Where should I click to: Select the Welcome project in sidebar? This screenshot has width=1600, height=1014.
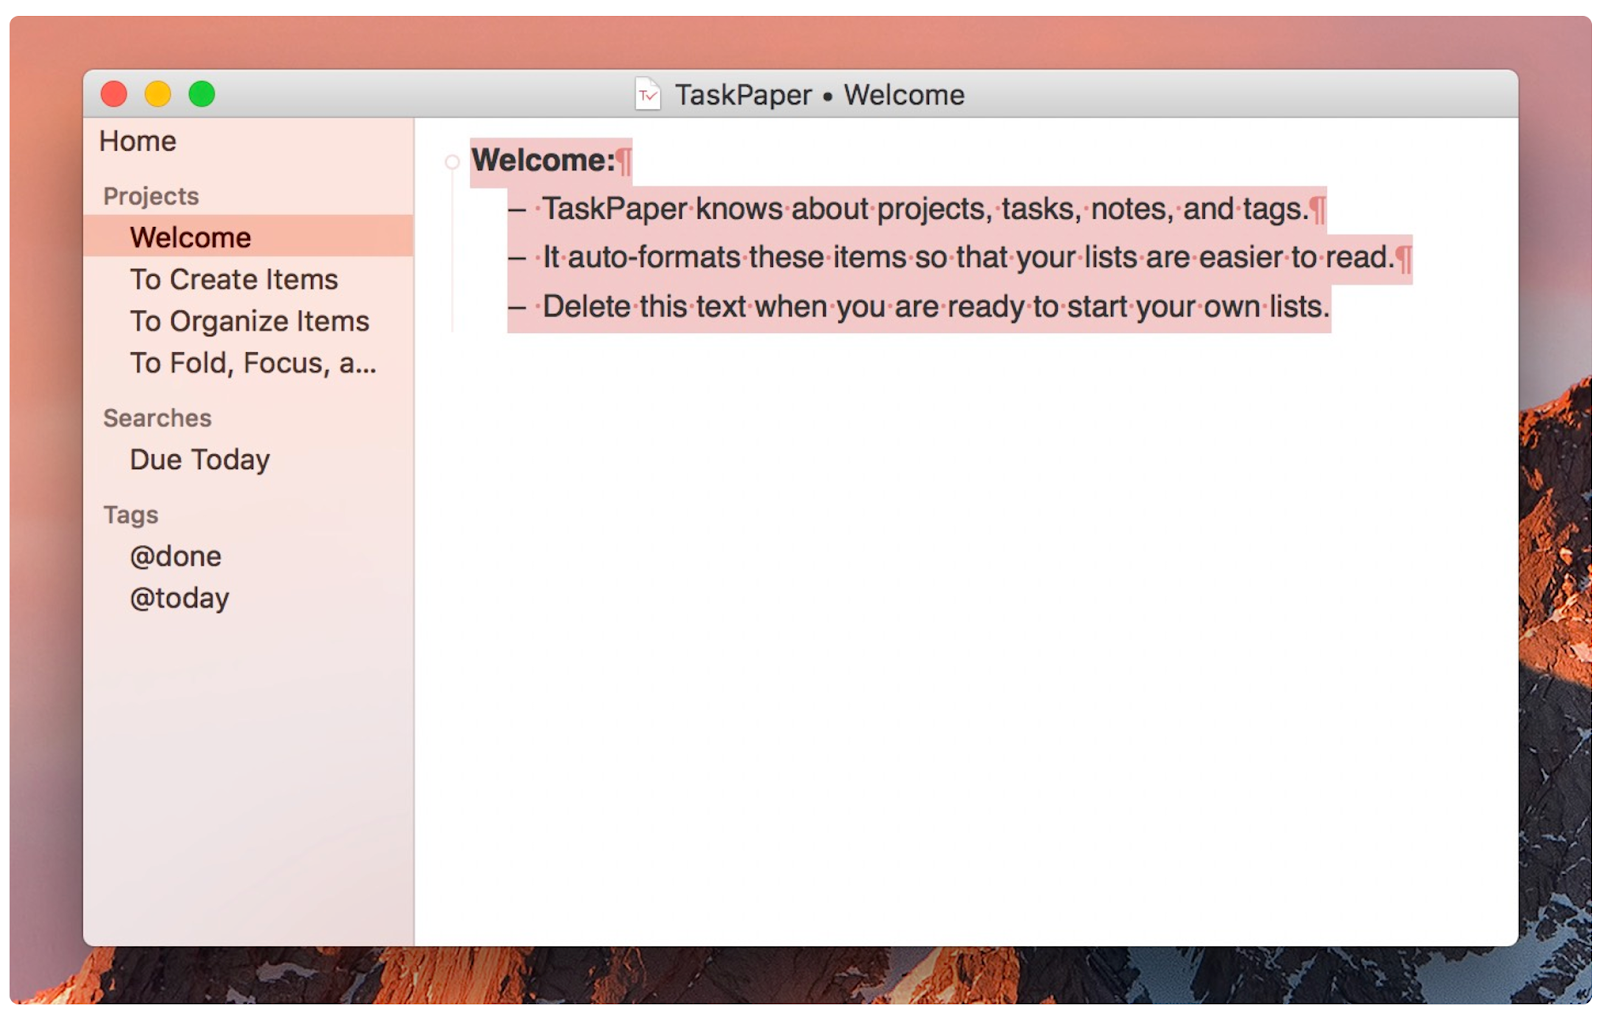(248, 237)
